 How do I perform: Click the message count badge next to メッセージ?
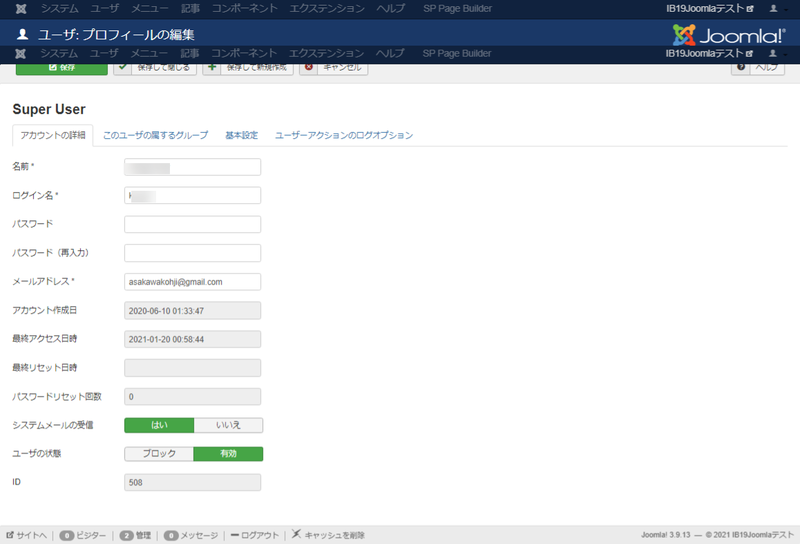coord(171,535)
